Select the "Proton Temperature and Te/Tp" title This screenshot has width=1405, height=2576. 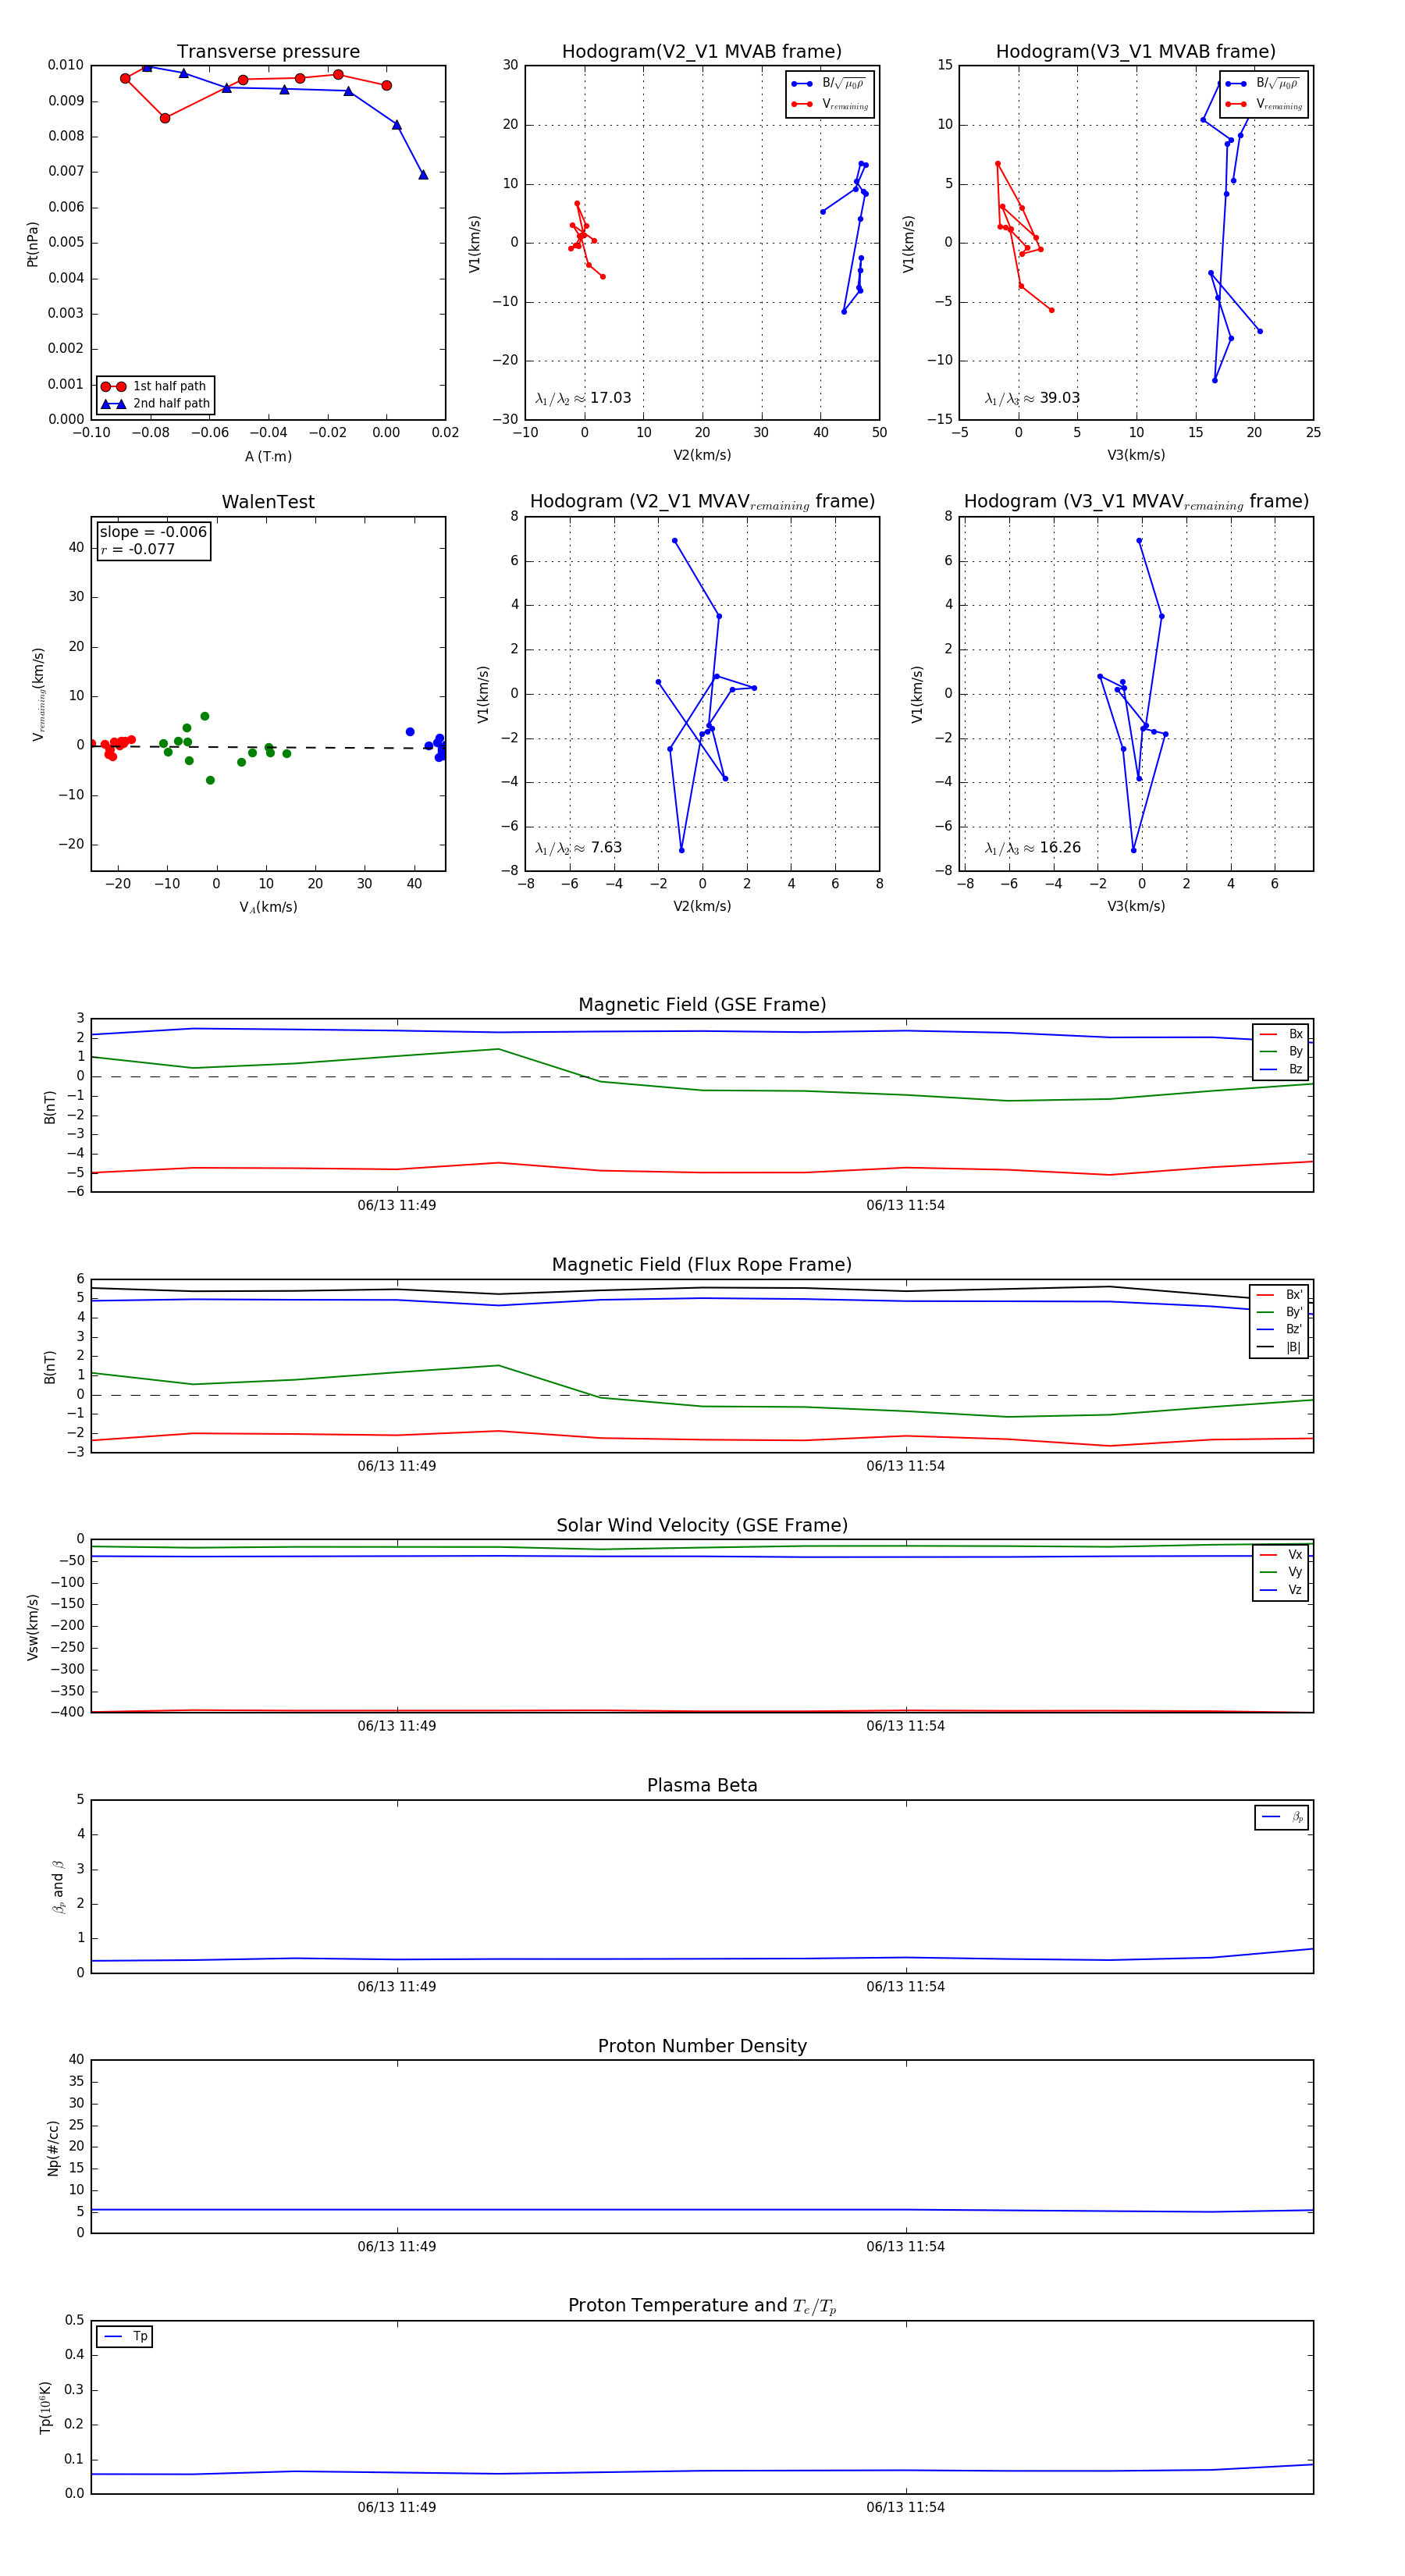(702, 2306)
